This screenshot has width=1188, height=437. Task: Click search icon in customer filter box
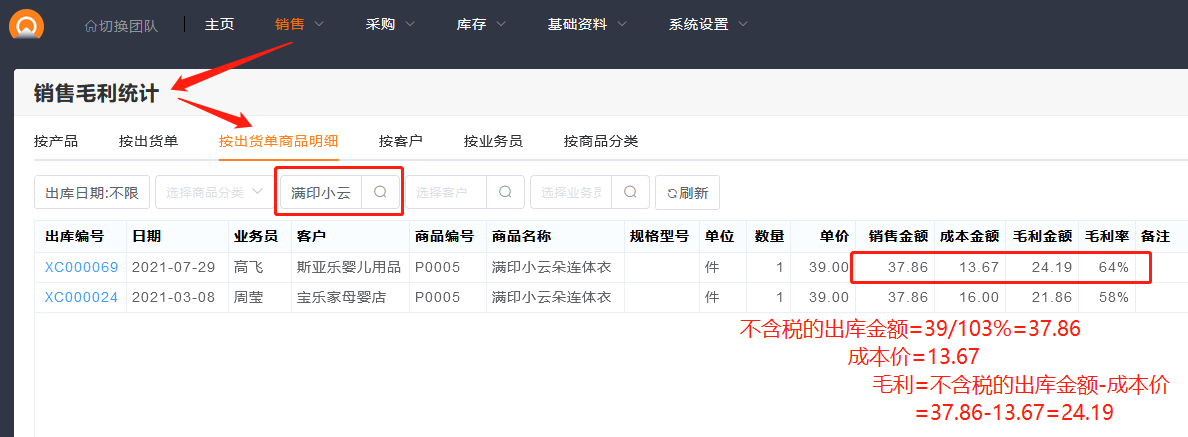tap(505, 192)
